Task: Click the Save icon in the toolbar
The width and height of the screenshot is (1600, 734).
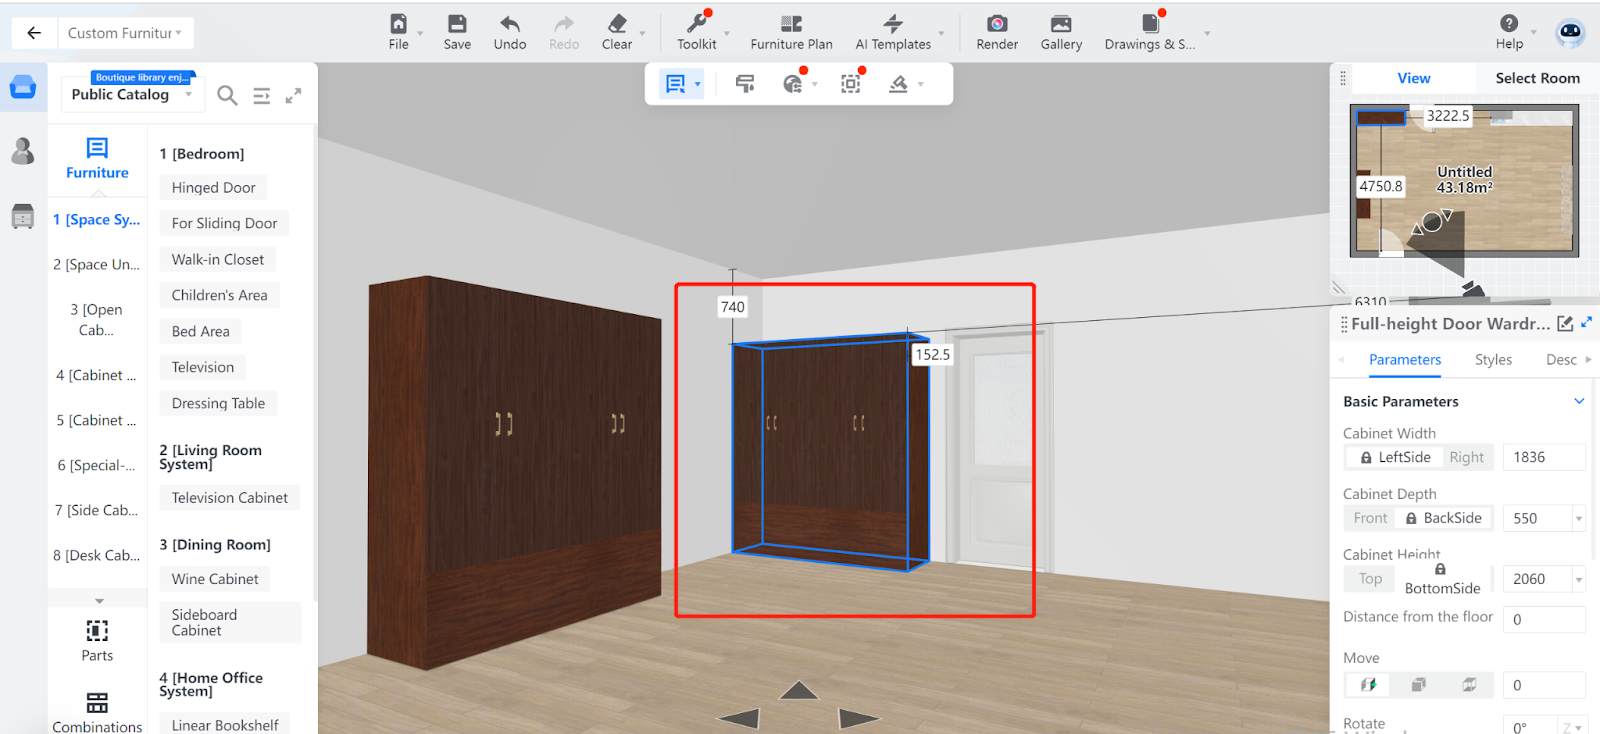Action: [x=457, y=24]
